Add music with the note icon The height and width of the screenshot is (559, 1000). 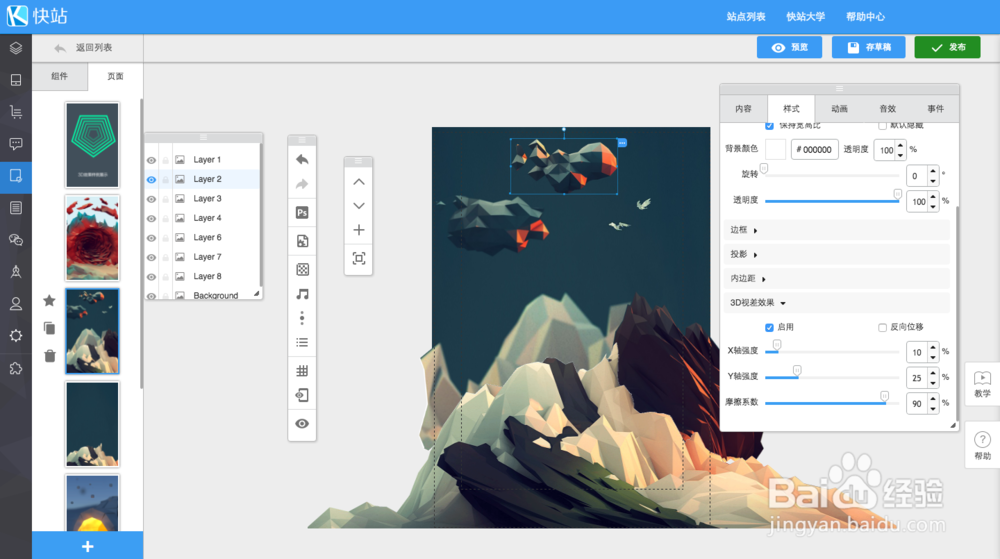(302, 294)
